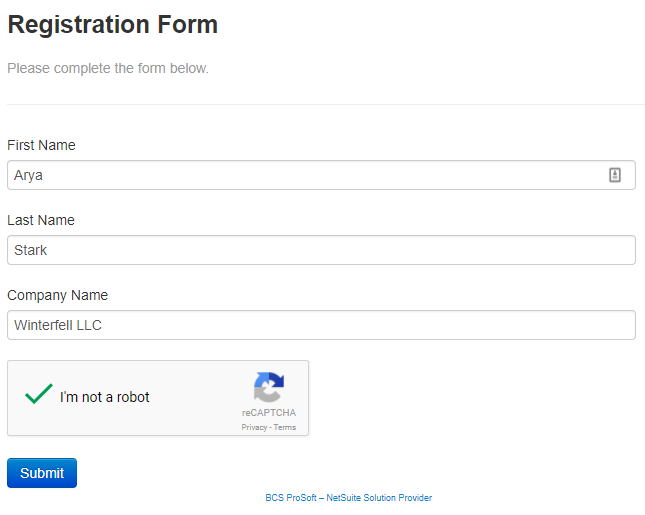Click the contact autofill icon in First Name

click(x=615, y=175)
